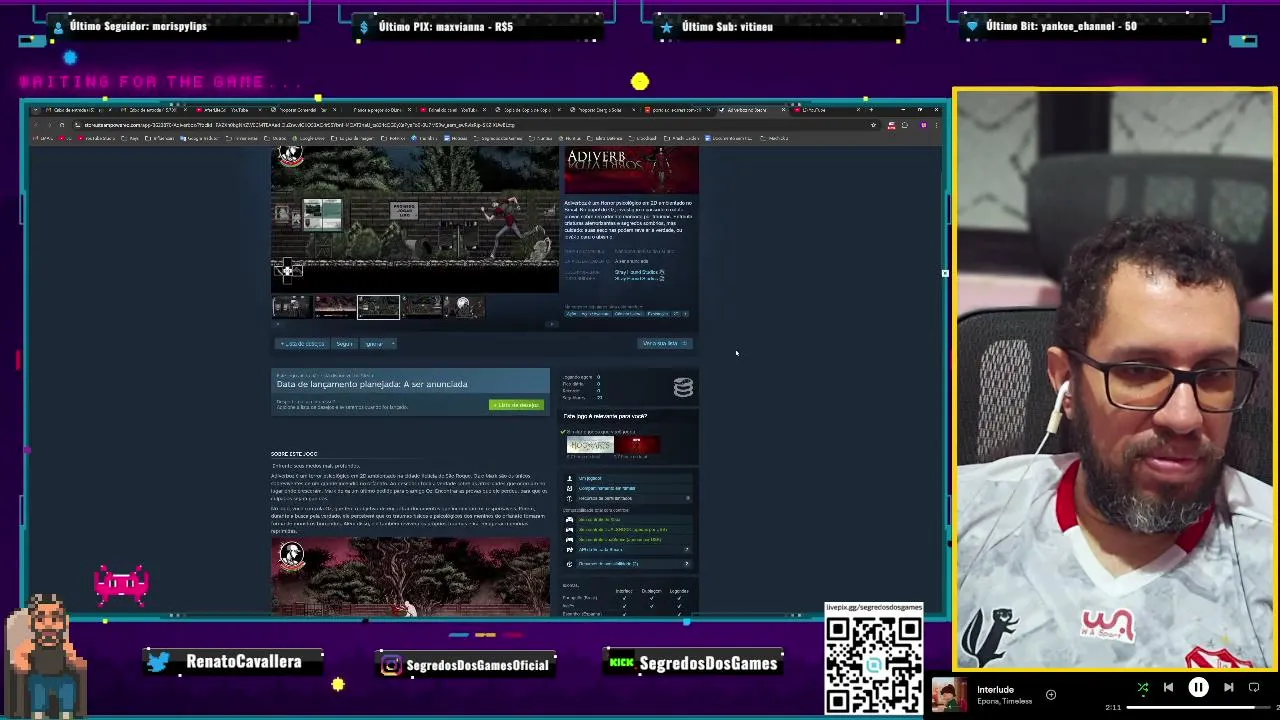The image size is (1280, 720).
Task: Click the browser profile avatar icon
Action: coord(923,125)
